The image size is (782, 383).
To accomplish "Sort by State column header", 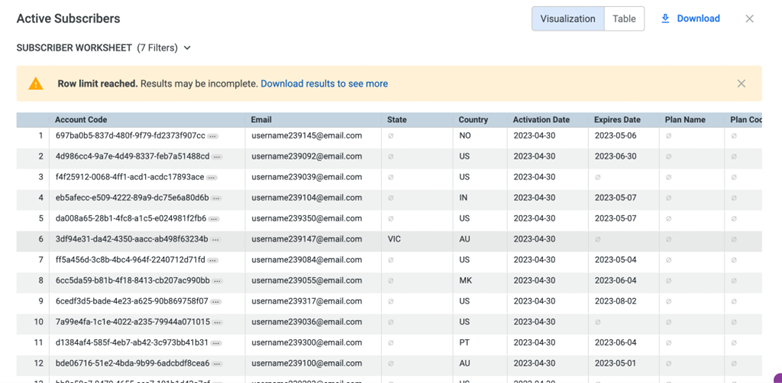I will 397,120.
